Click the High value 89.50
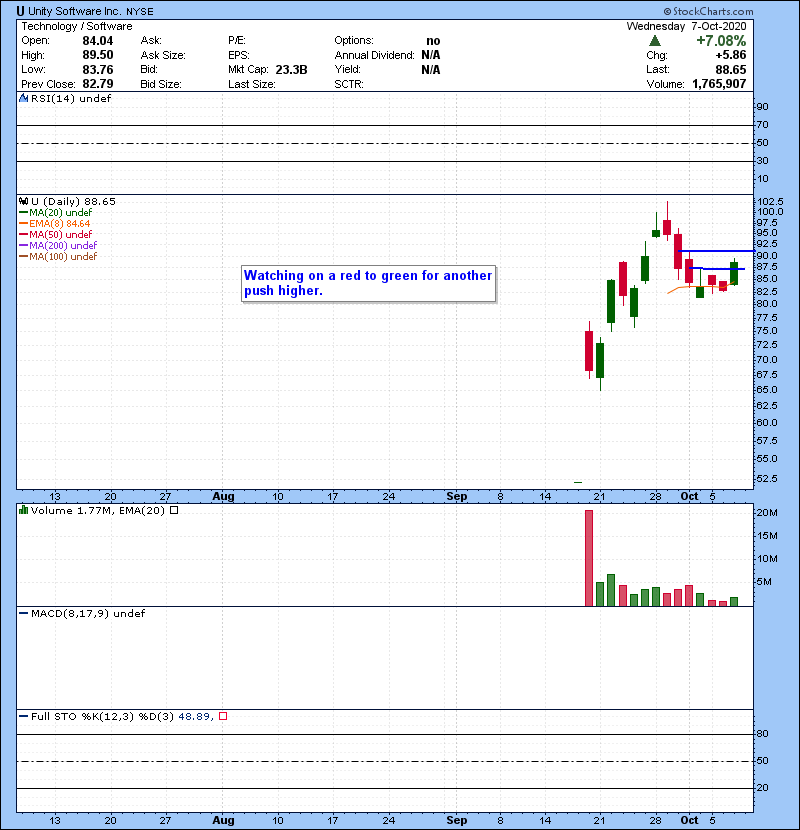This screenshot has height=830, width=800. point(97,55)
